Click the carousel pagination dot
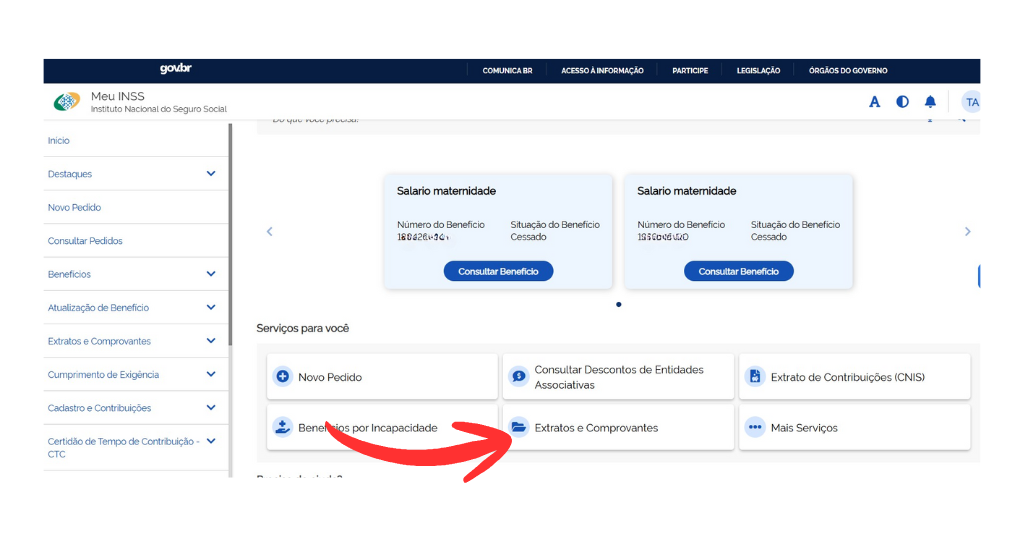 point(618,304)
